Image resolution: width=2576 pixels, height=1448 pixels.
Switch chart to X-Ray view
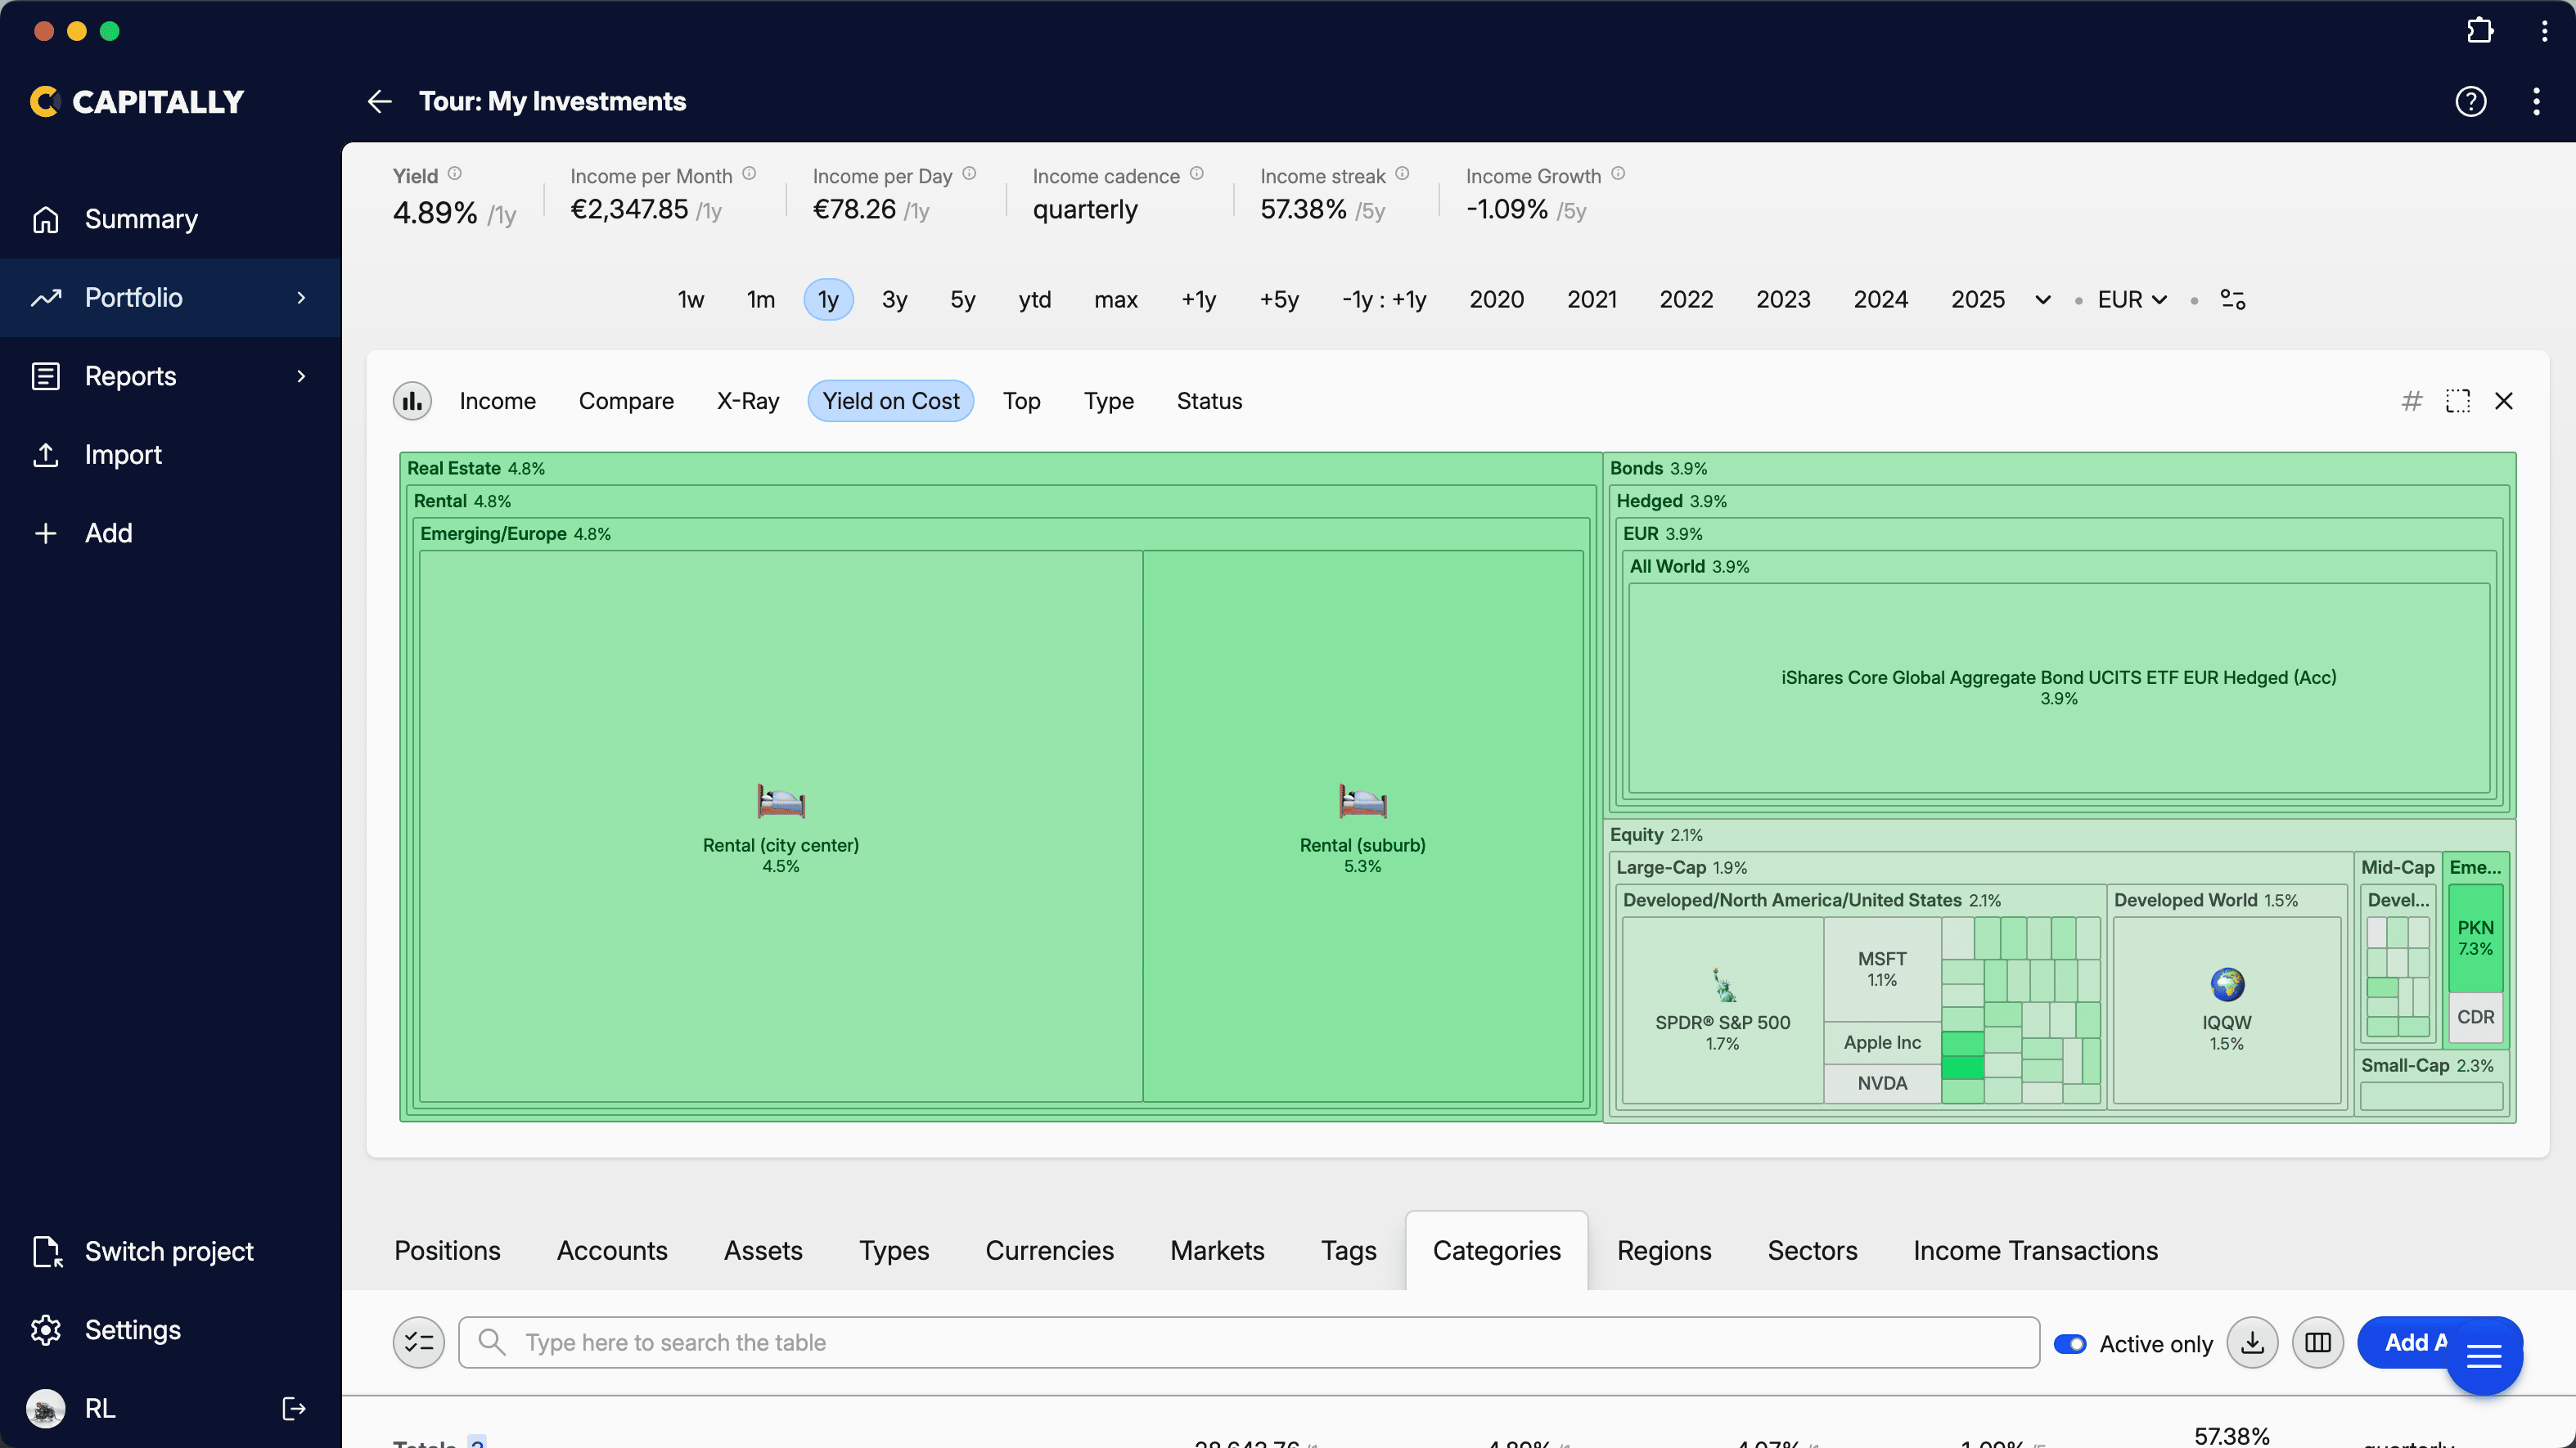pos(748,401)
